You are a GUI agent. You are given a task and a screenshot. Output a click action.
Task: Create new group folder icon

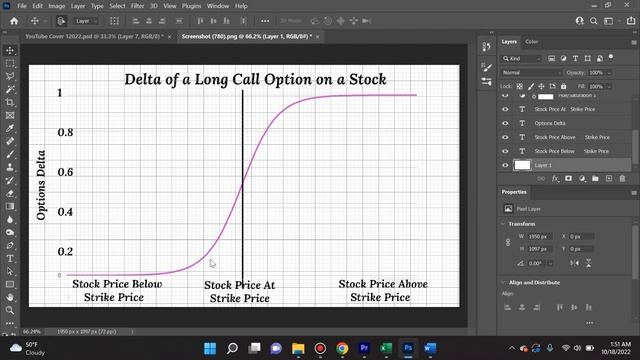596,179
